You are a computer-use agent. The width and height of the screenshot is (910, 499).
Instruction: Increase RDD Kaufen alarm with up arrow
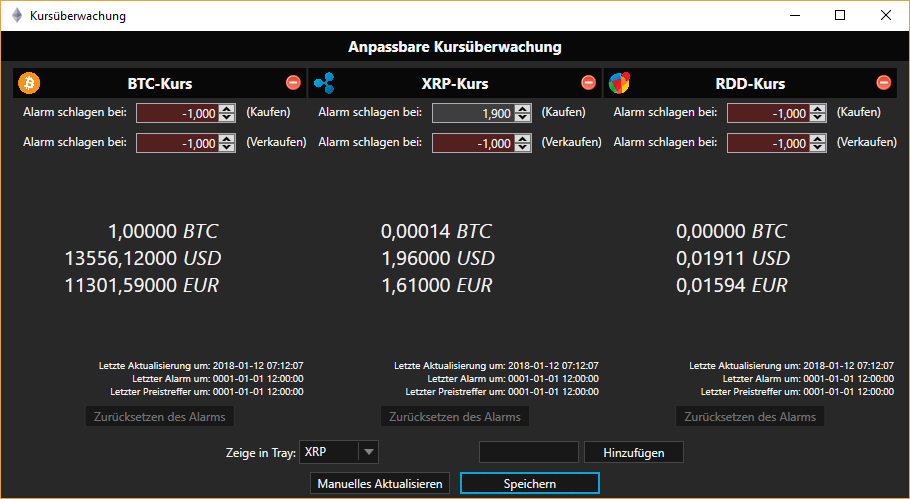click(x=818, y=109)
